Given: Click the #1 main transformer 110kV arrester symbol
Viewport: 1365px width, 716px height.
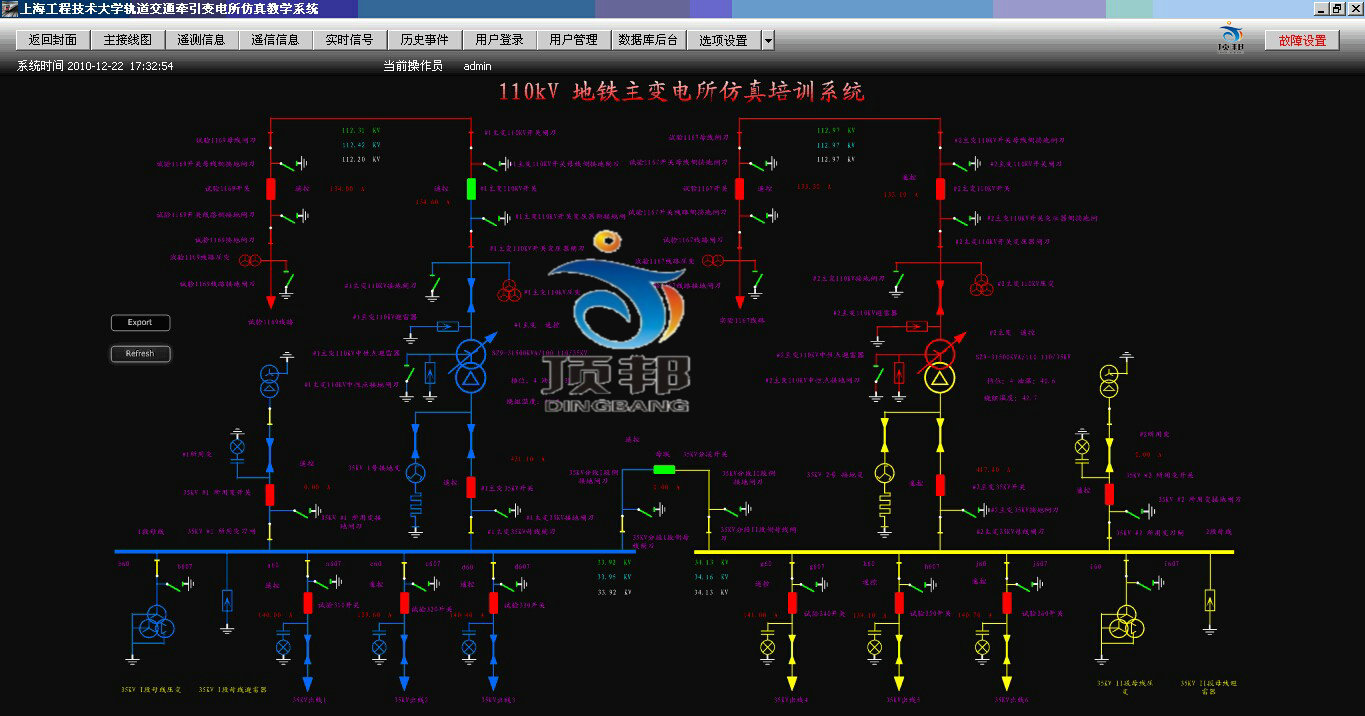Looking at the screenshot, I should pyautogui.click(x=448, y=326).
